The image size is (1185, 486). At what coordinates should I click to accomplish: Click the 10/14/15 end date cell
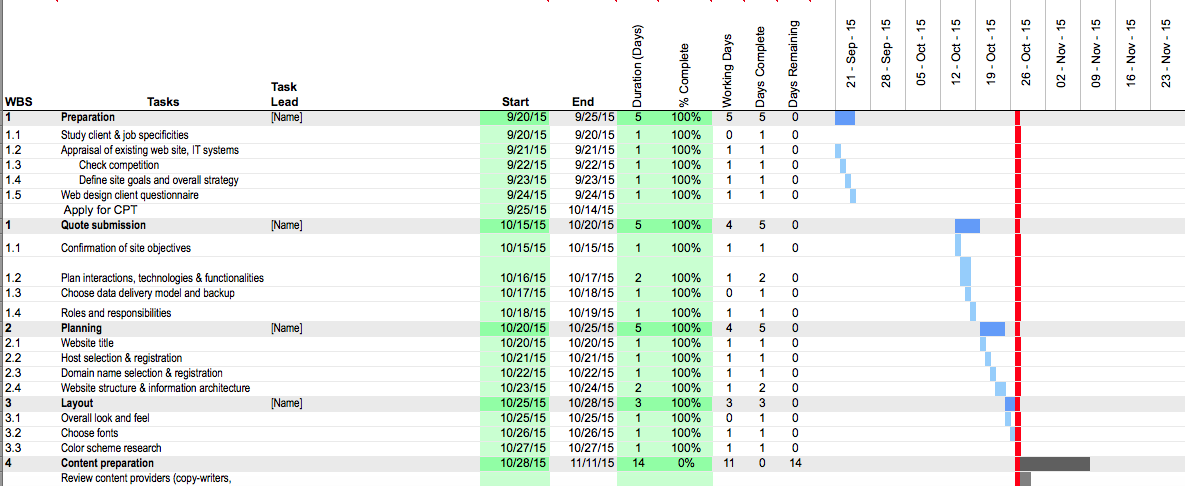click(x=590, y=210)
